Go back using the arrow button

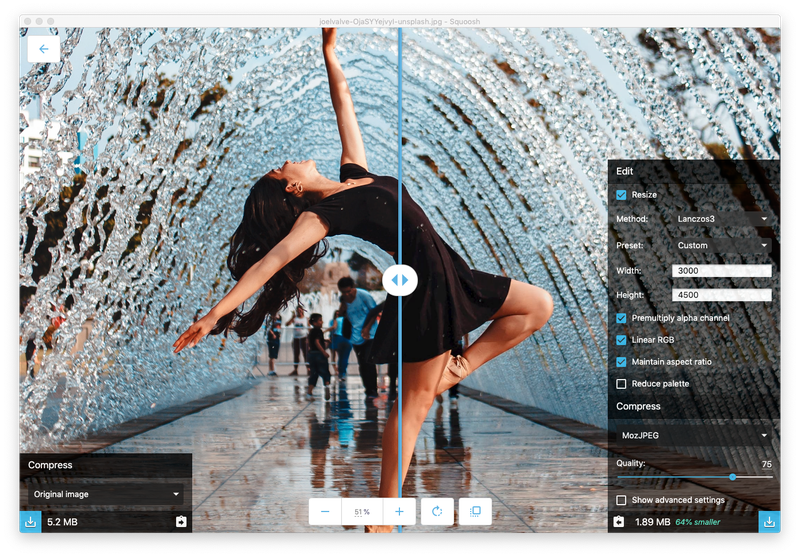click(x=43, y=49)
